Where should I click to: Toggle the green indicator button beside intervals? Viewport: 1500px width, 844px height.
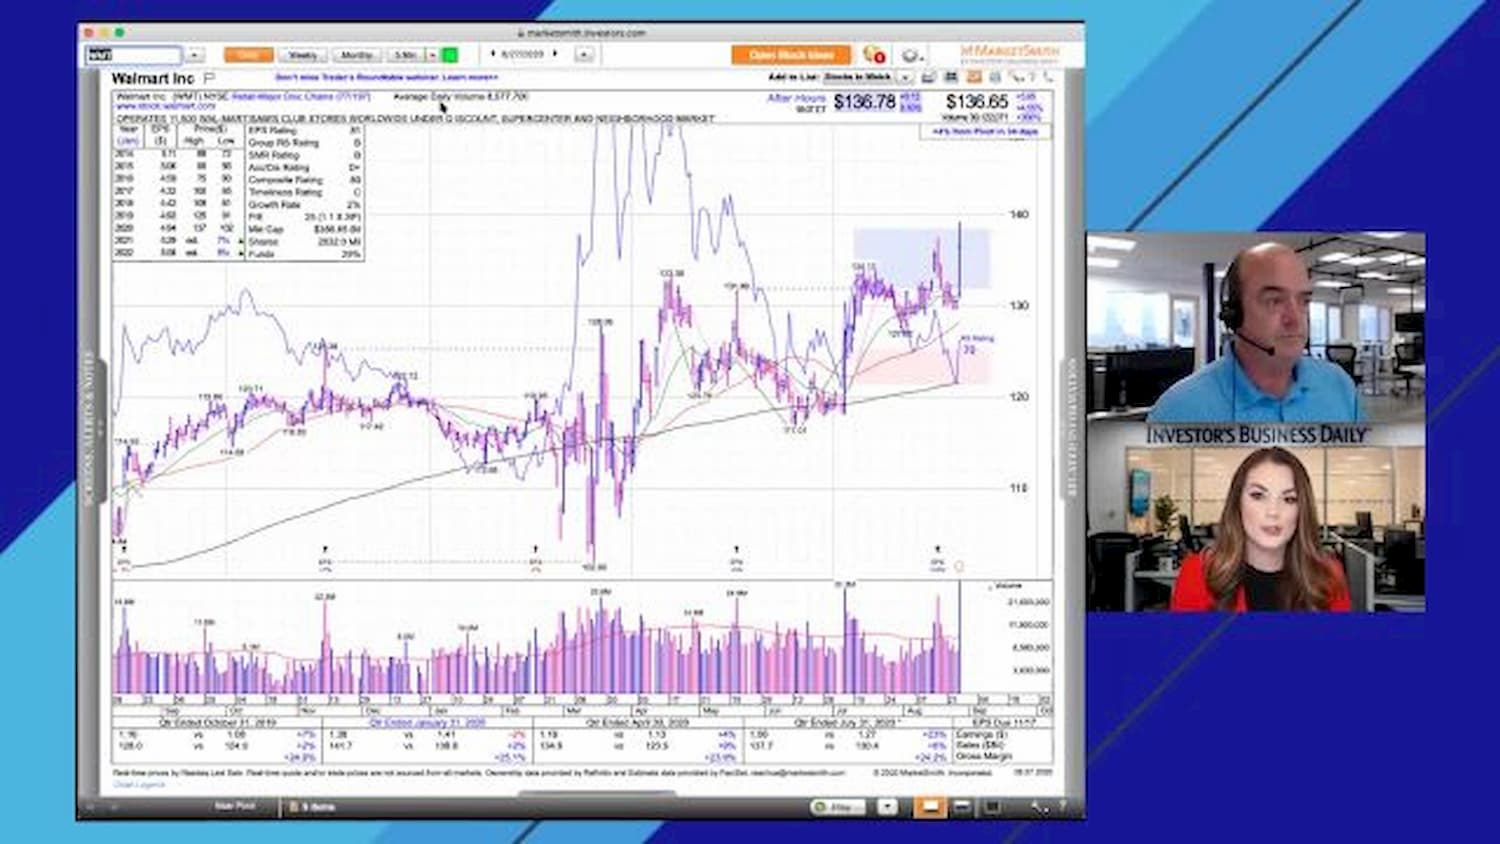click(x=450, y=55)
